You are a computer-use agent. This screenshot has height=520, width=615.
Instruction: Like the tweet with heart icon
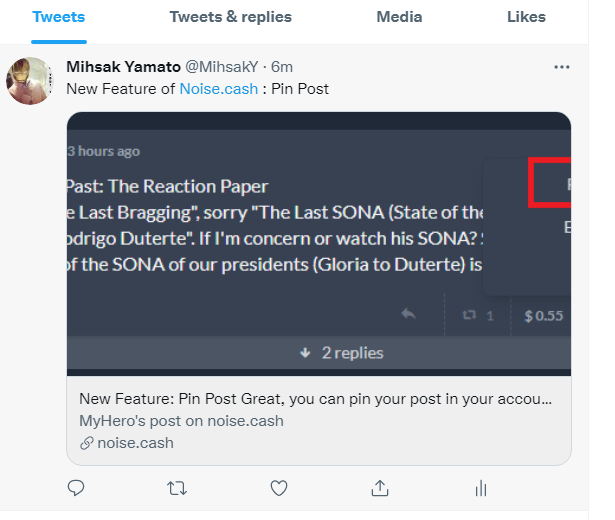[279, 488]
